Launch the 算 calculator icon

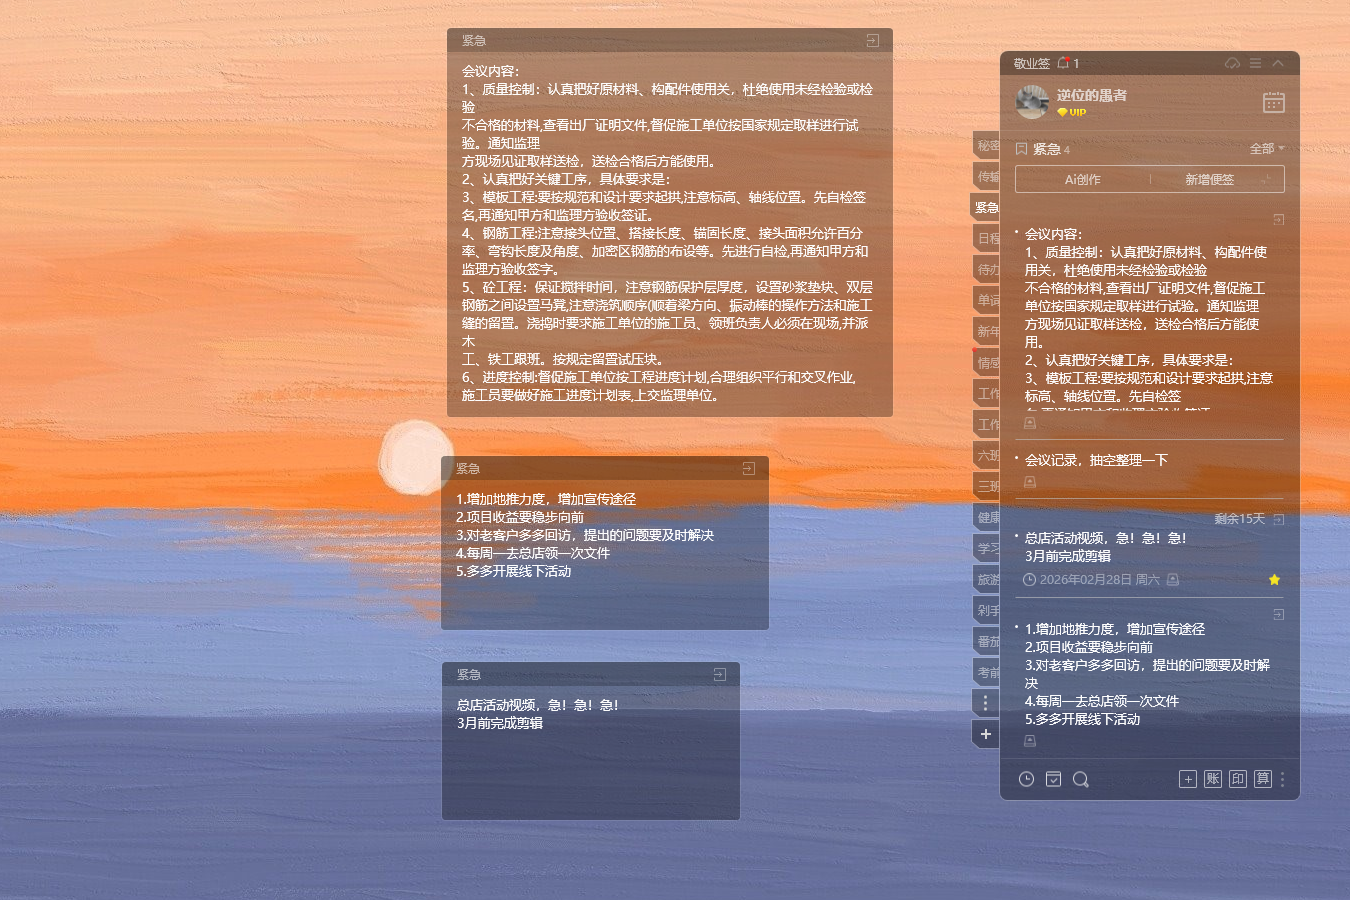pos(1262,779)
